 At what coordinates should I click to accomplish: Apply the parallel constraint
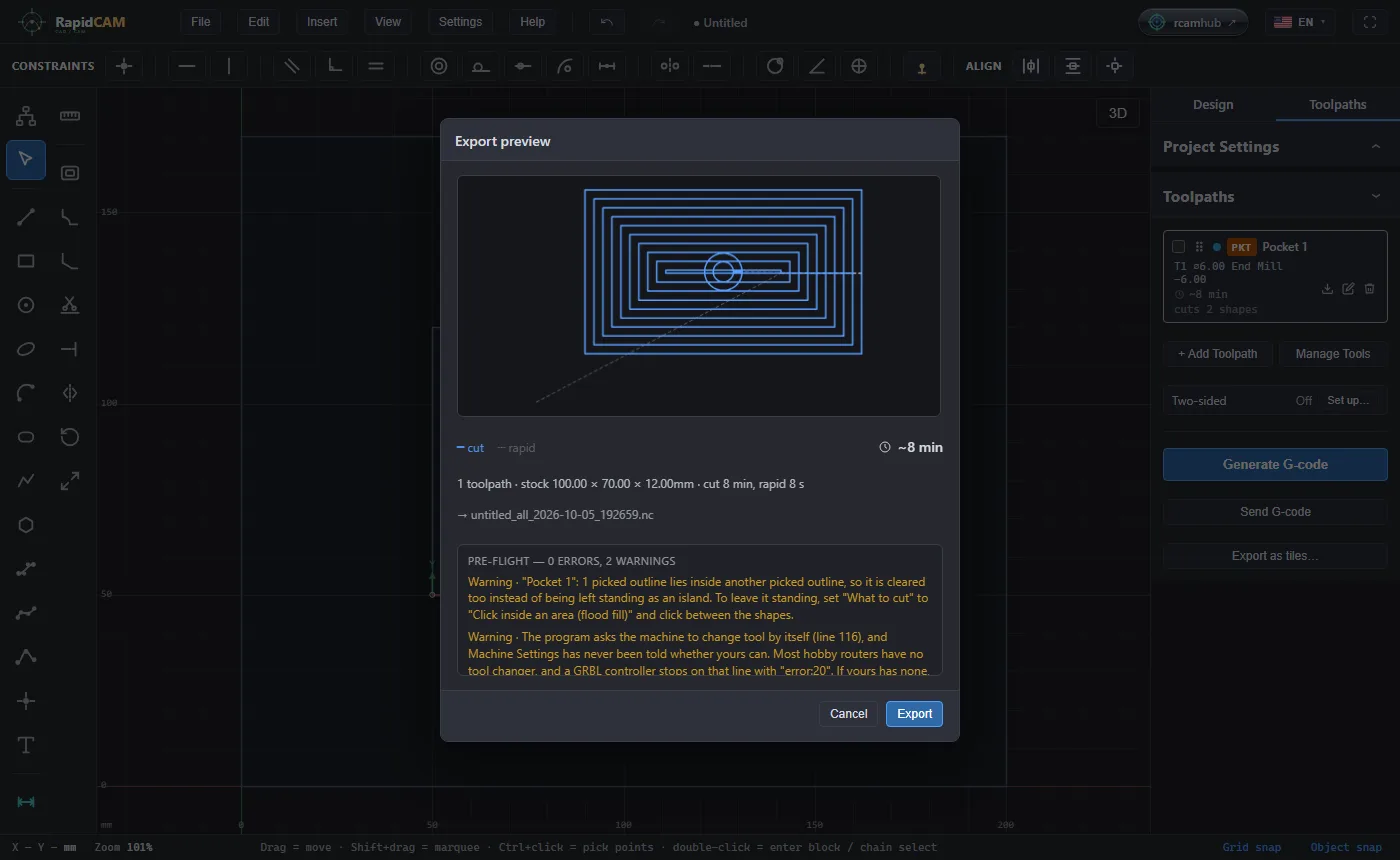tap(292, 66)
